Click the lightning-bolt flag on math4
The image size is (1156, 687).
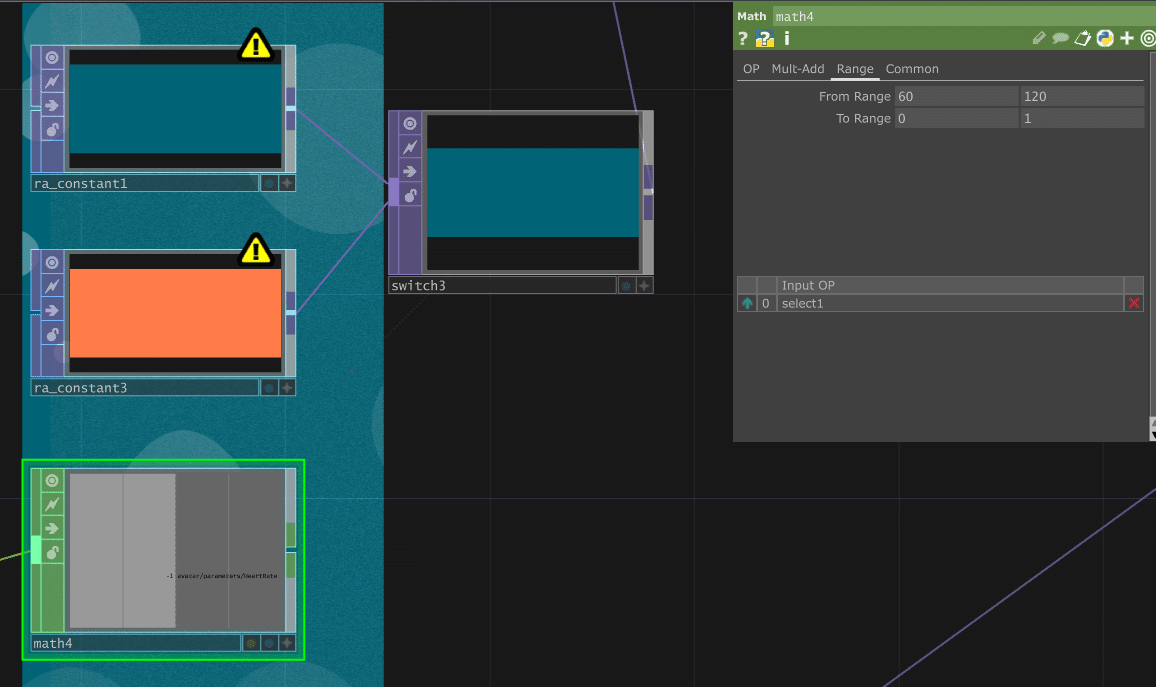(x=52, y=504)
